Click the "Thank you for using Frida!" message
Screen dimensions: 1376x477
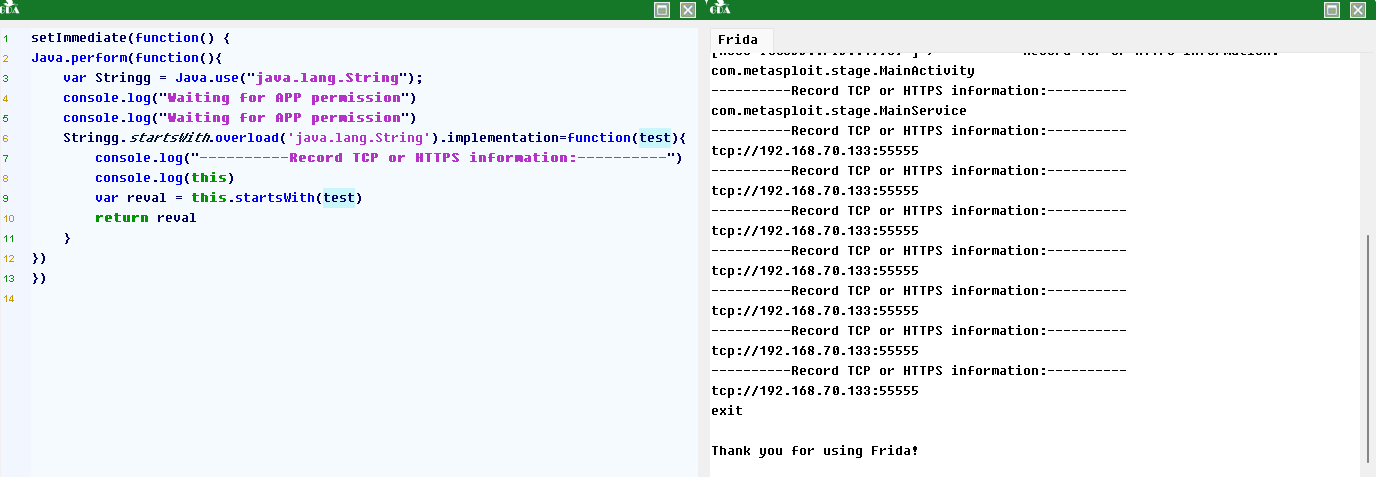(814, 450)
